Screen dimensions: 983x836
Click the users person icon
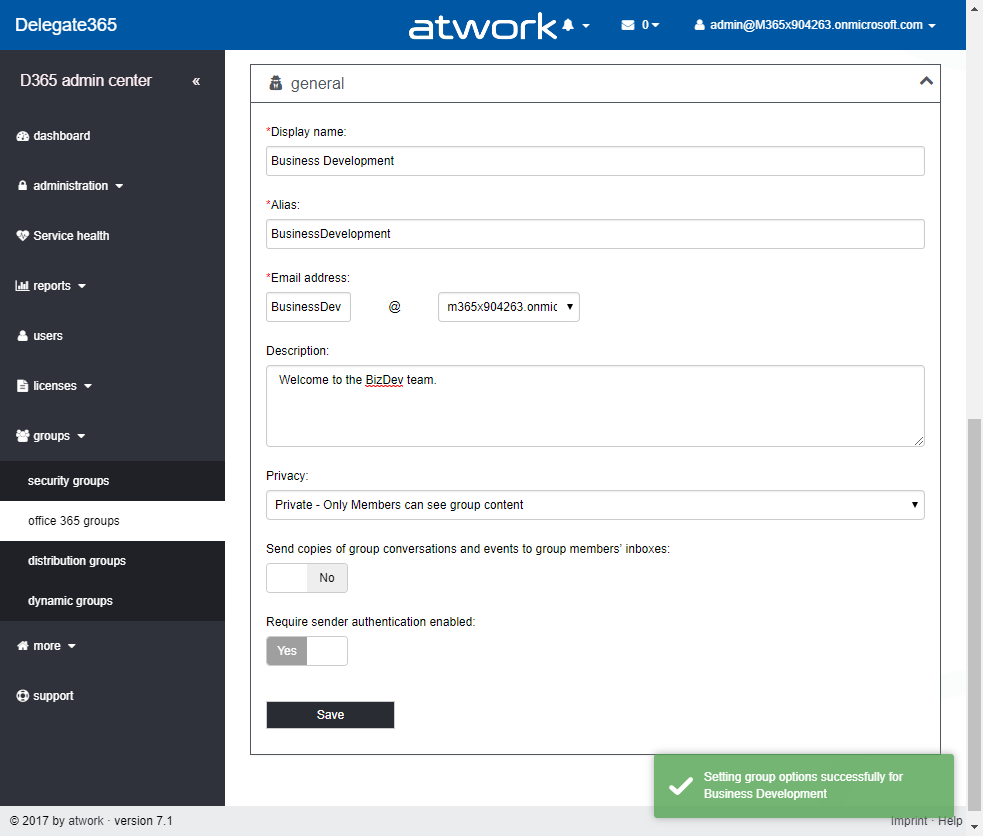pos(23,336)
